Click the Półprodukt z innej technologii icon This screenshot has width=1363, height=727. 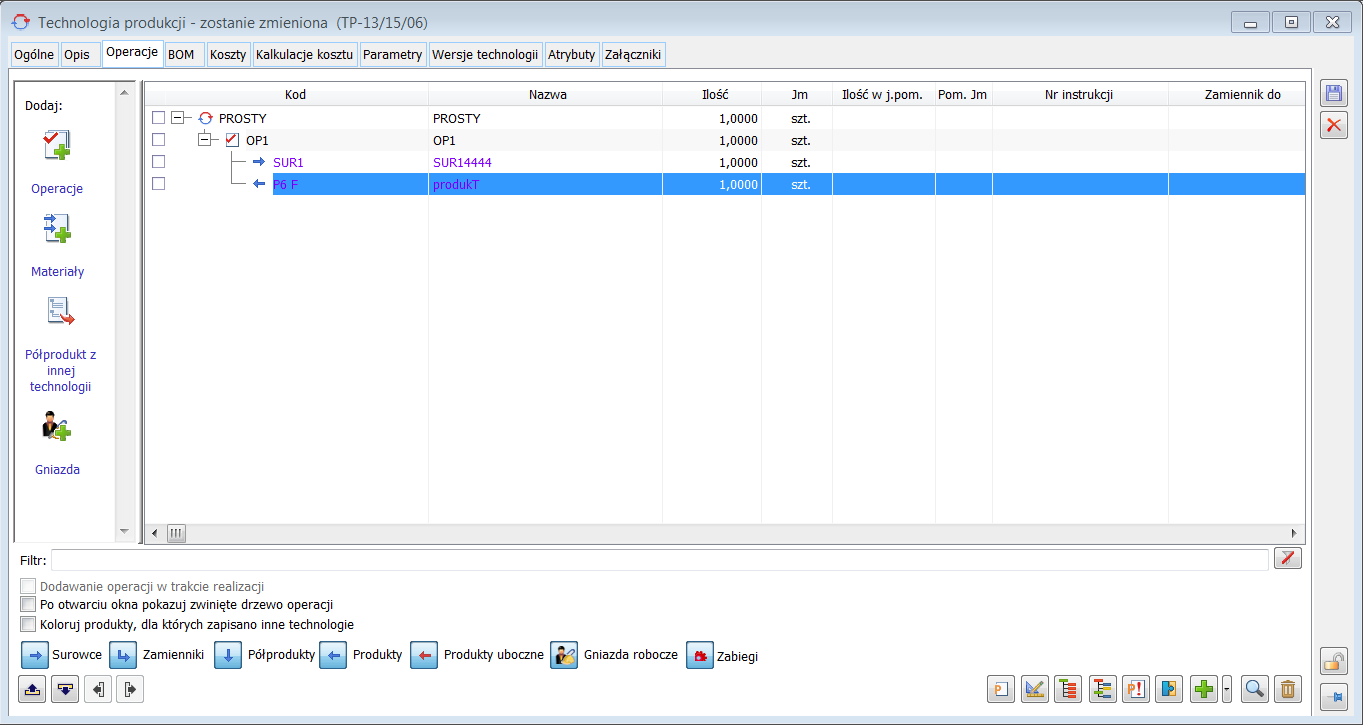[x=61, y=312]
